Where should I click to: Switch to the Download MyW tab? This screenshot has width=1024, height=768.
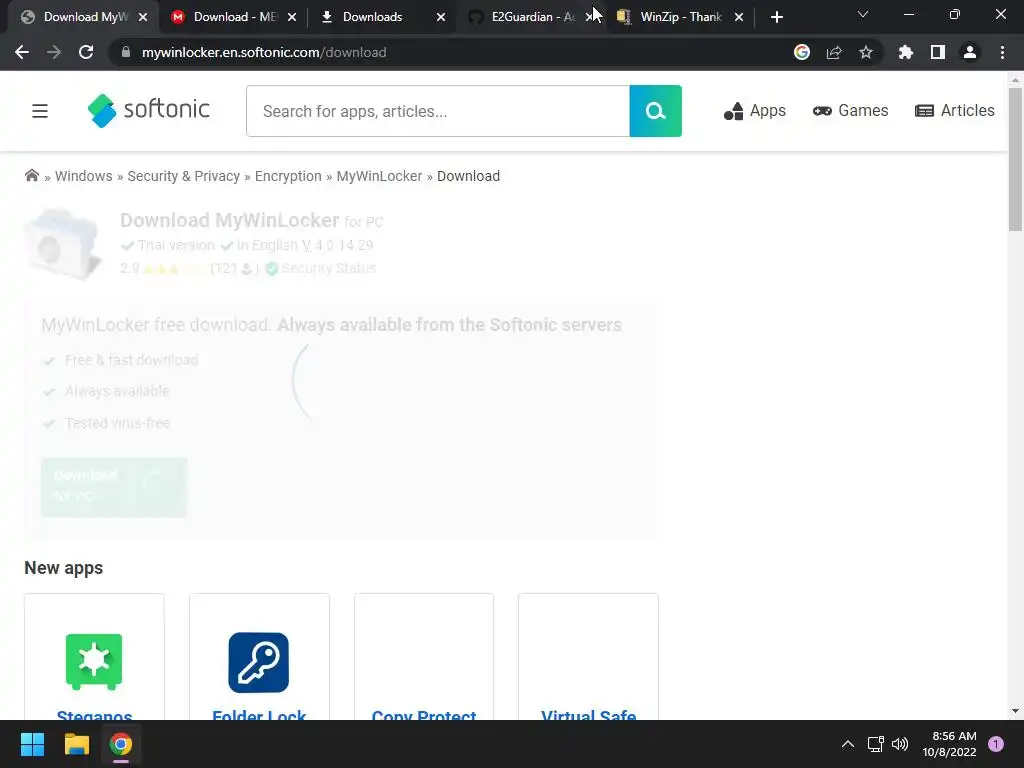[83, 17]
